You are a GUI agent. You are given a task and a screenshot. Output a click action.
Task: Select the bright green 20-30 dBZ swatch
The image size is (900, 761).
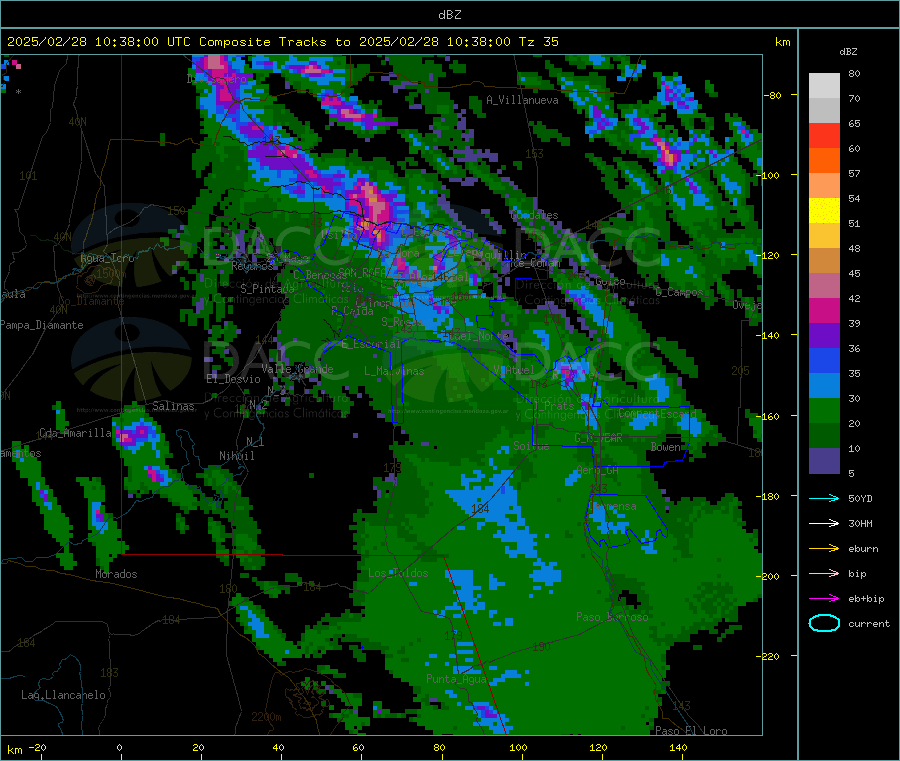click(x=824, y=411)
